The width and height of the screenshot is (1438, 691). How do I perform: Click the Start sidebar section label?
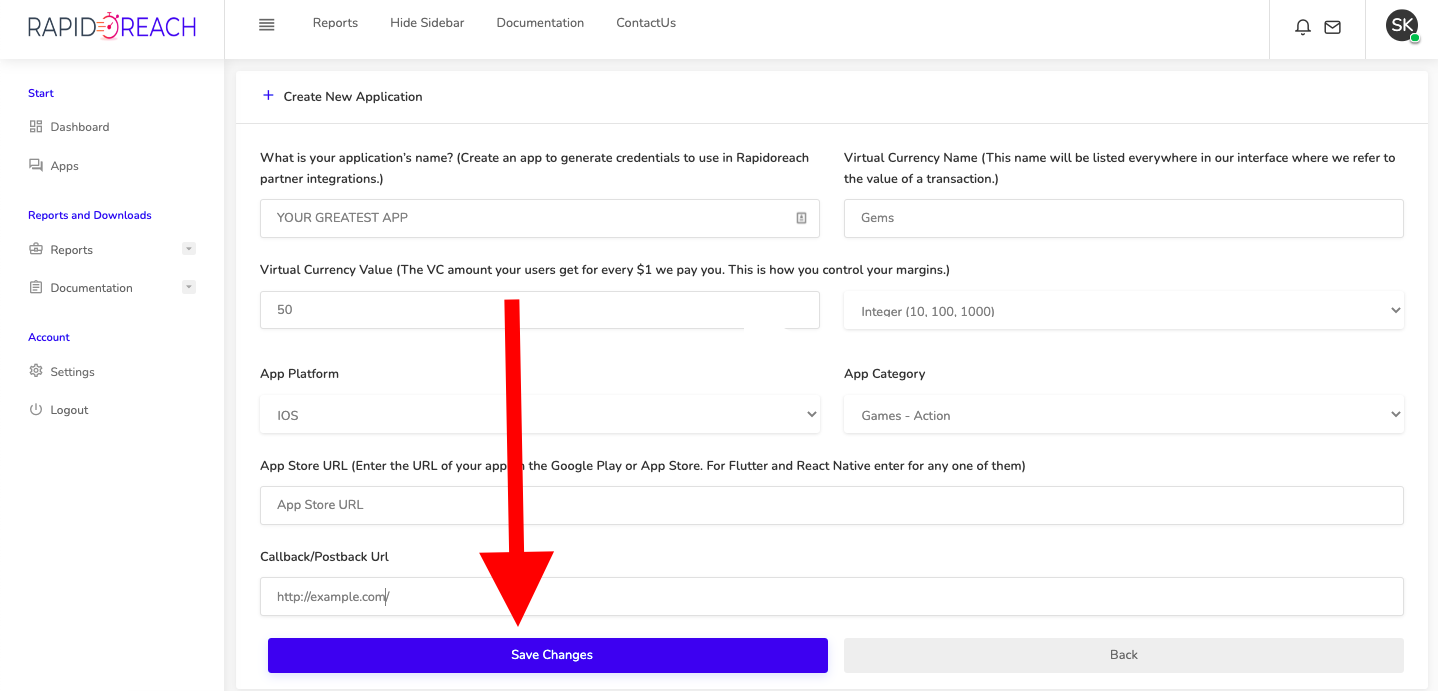(x=41, y=93)
